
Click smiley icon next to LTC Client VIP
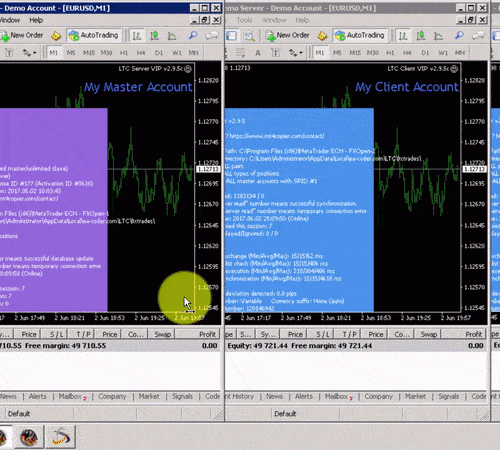[x=454, y=69]
